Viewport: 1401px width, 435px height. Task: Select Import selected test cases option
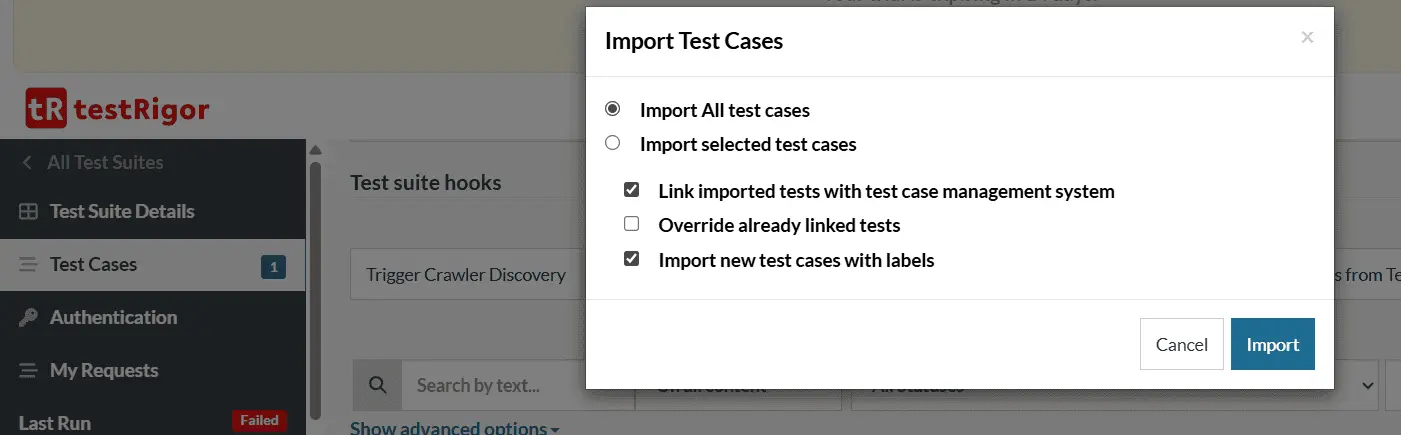(x=613, y=143)
